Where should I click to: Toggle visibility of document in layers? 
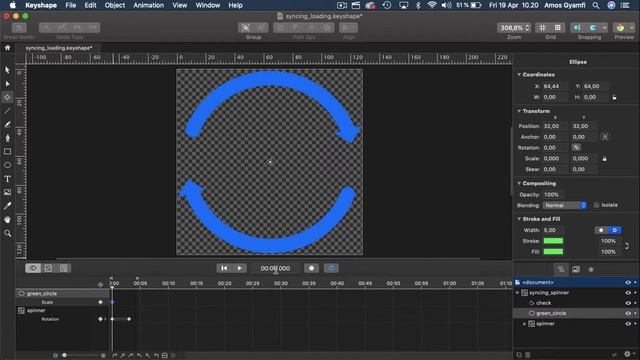click(x=628, y=282)
